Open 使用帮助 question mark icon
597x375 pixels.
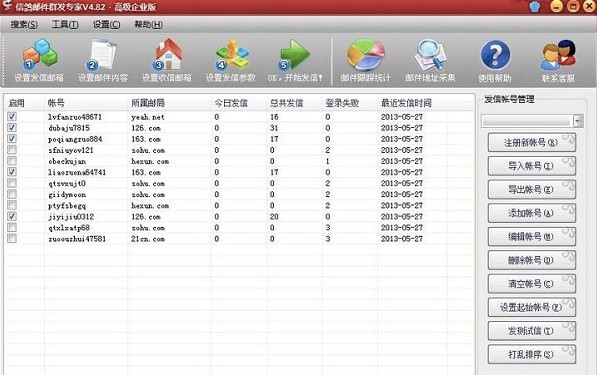click(x=495, y=55)
